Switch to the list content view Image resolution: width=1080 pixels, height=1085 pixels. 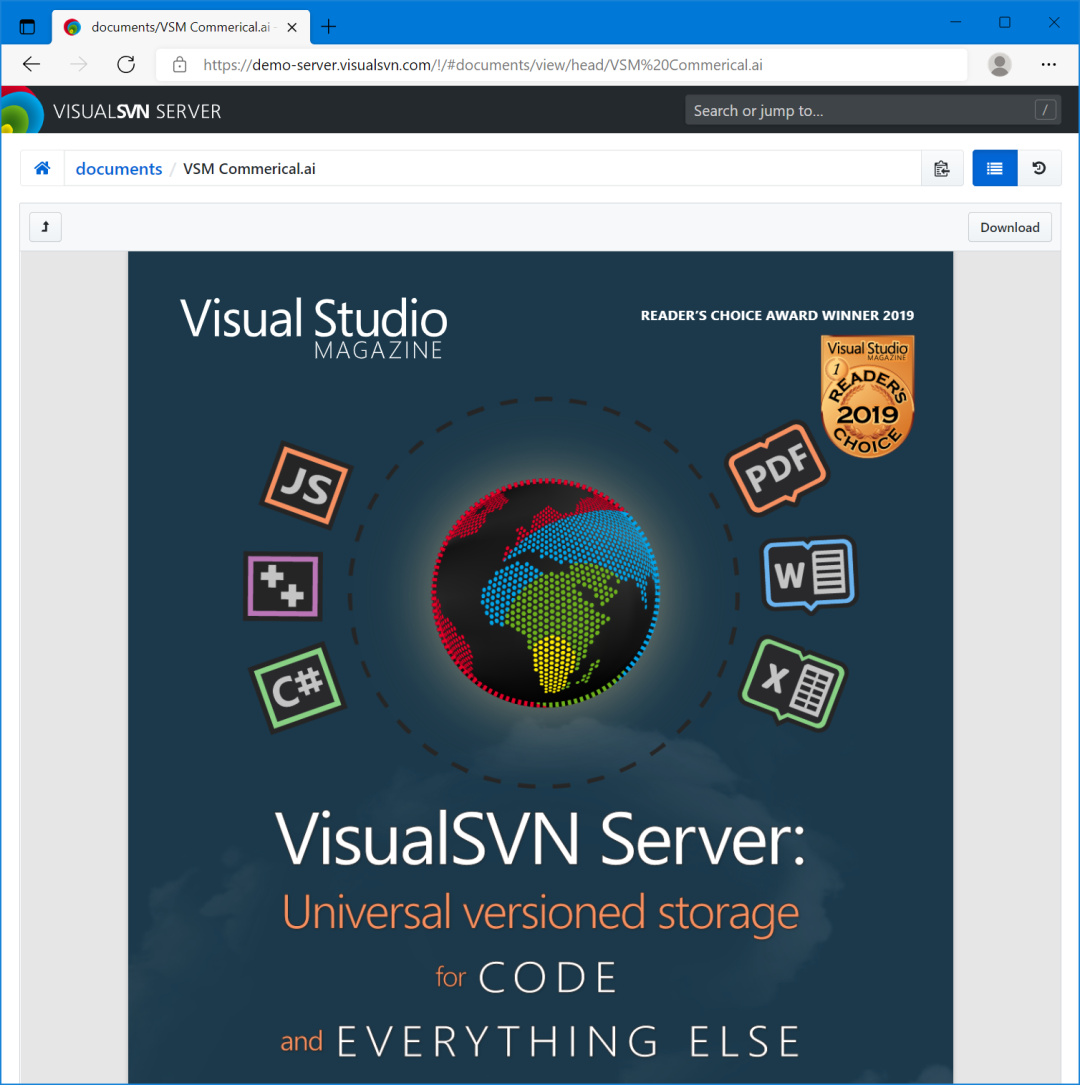point(994,168)
